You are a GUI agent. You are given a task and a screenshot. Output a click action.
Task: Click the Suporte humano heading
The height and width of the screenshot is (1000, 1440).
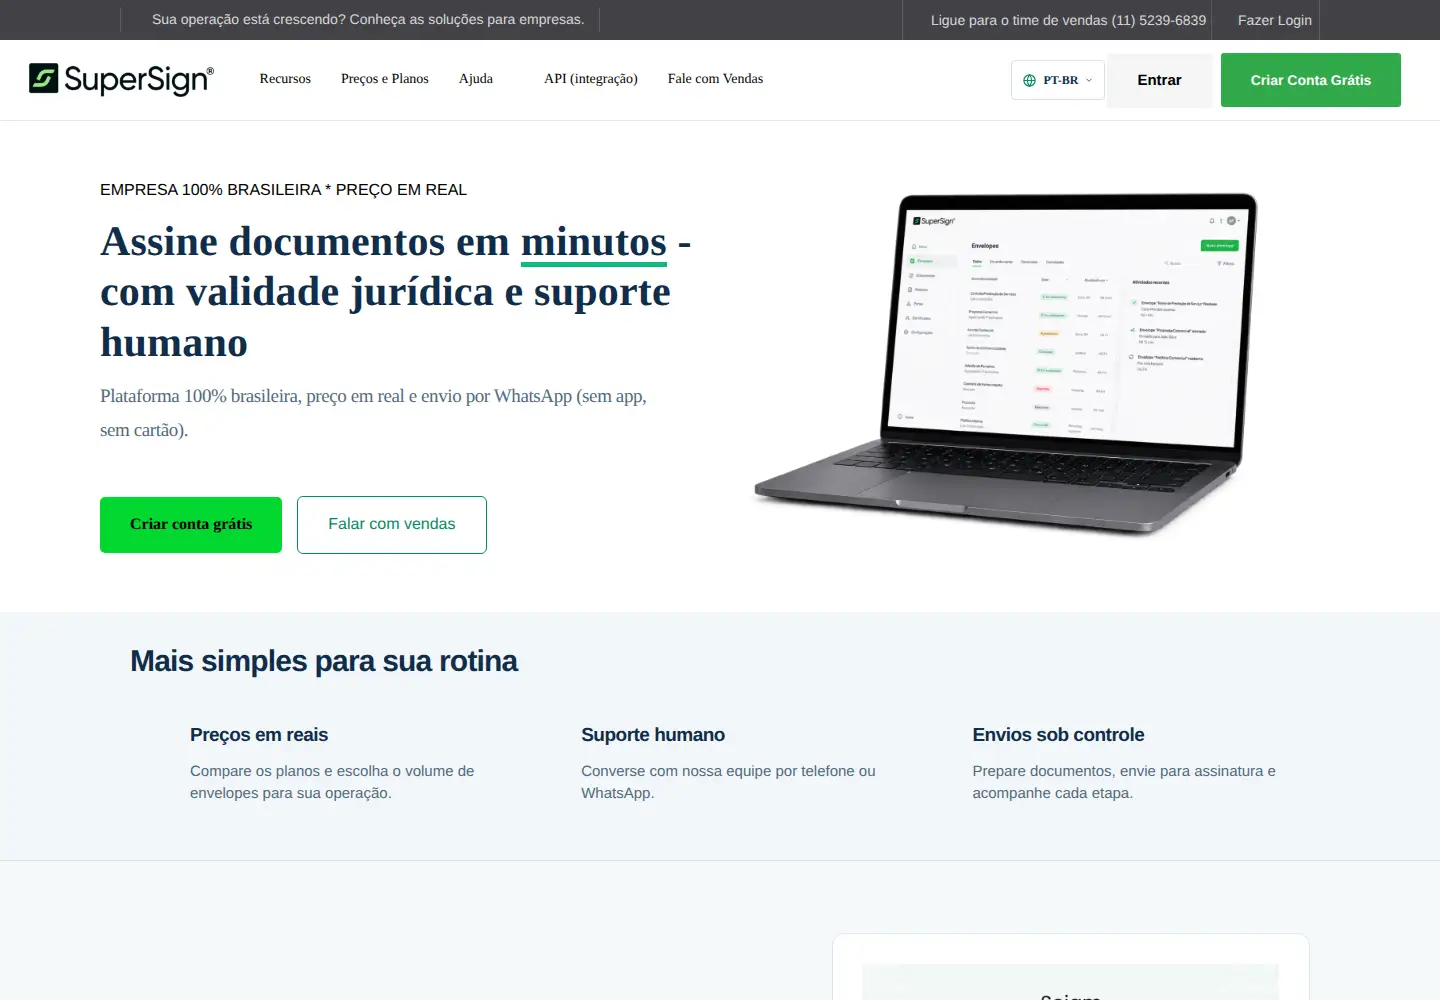(653, 735)
